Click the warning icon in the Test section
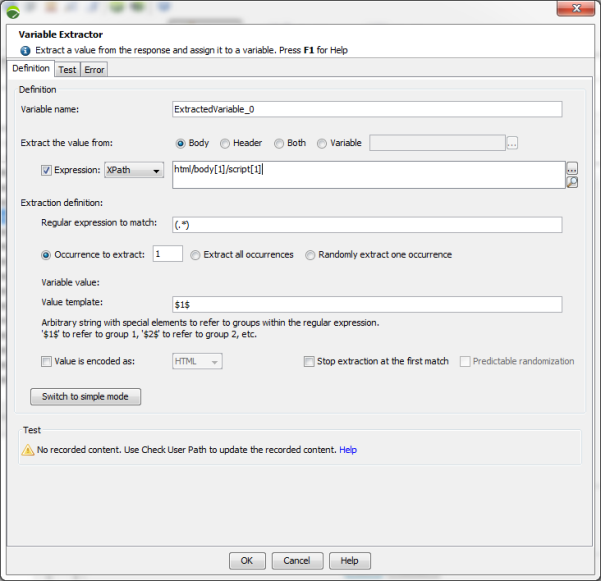Viewport: 601px width, 581px height. [x=28, y=450]
